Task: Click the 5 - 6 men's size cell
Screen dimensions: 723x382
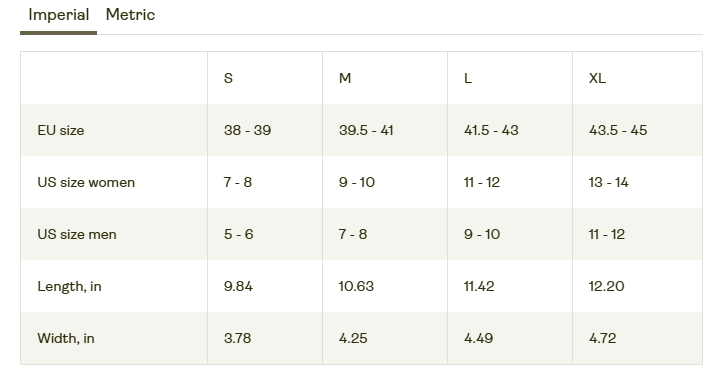Action: pos(239,234)
